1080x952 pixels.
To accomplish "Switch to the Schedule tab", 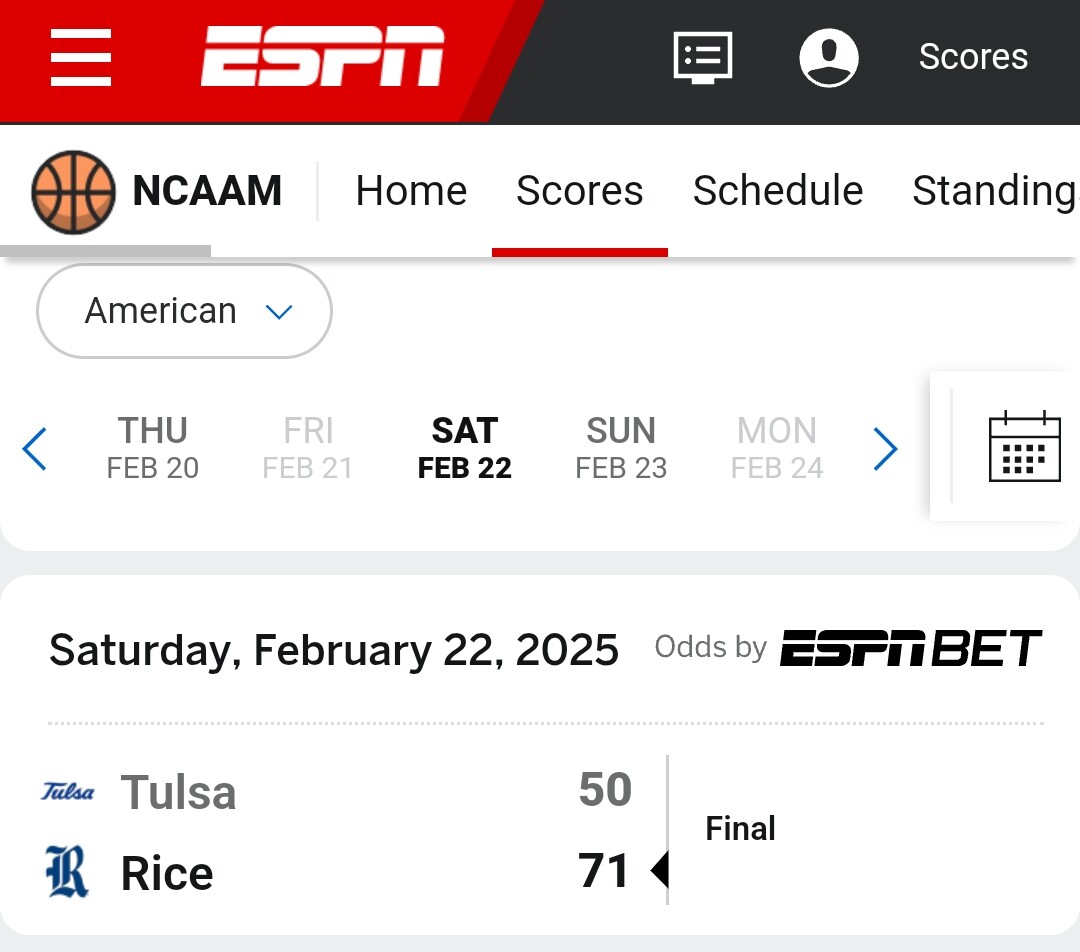I will pos(778,191).
